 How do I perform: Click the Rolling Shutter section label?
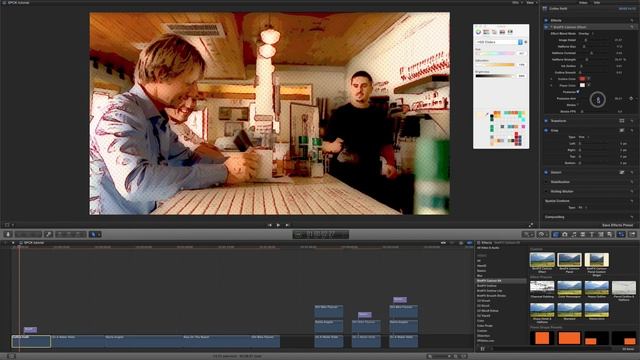tap(562, 191)
